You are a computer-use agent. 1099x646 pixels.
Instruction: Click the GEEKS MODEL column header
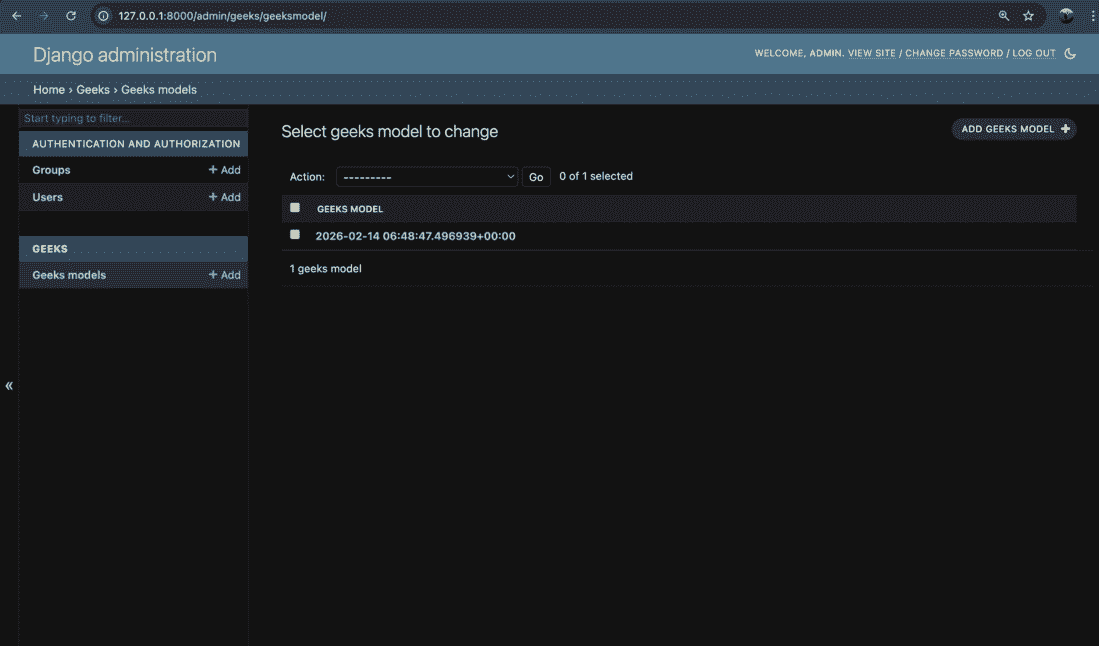[350, 209]
